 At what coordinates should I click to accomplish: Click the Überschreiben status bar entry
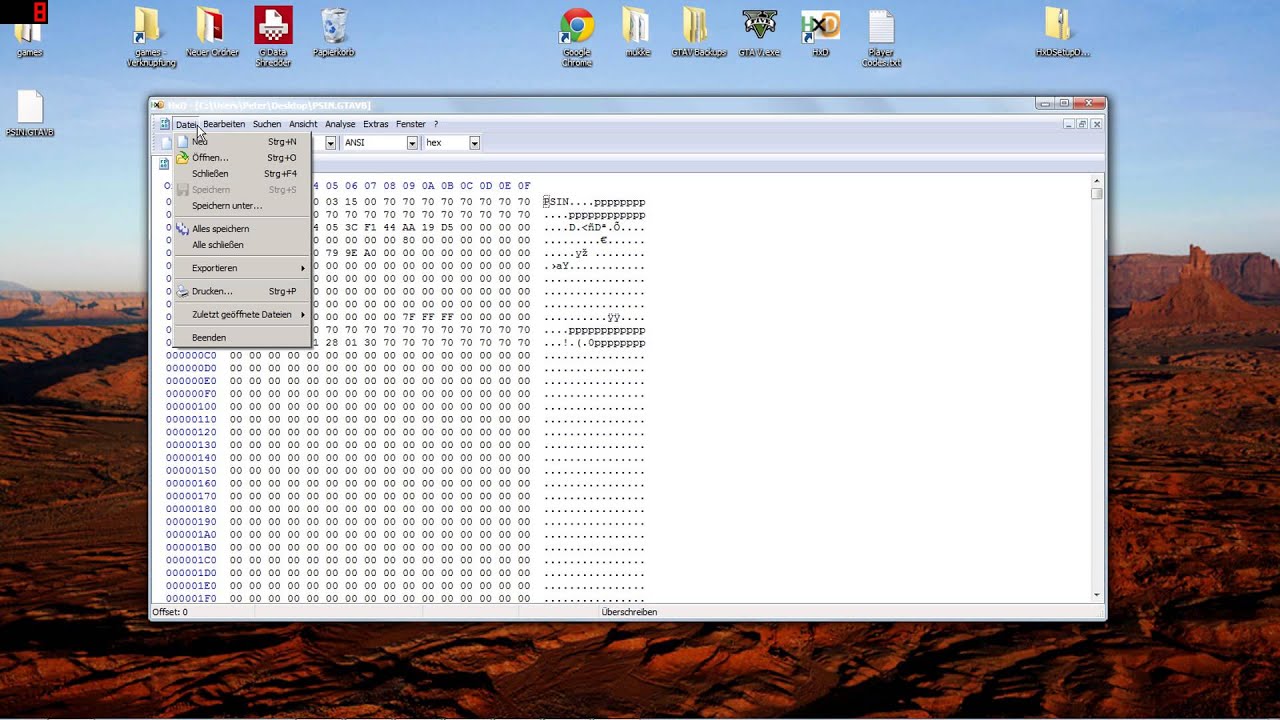pyautogui.click(x=629, y=611)
